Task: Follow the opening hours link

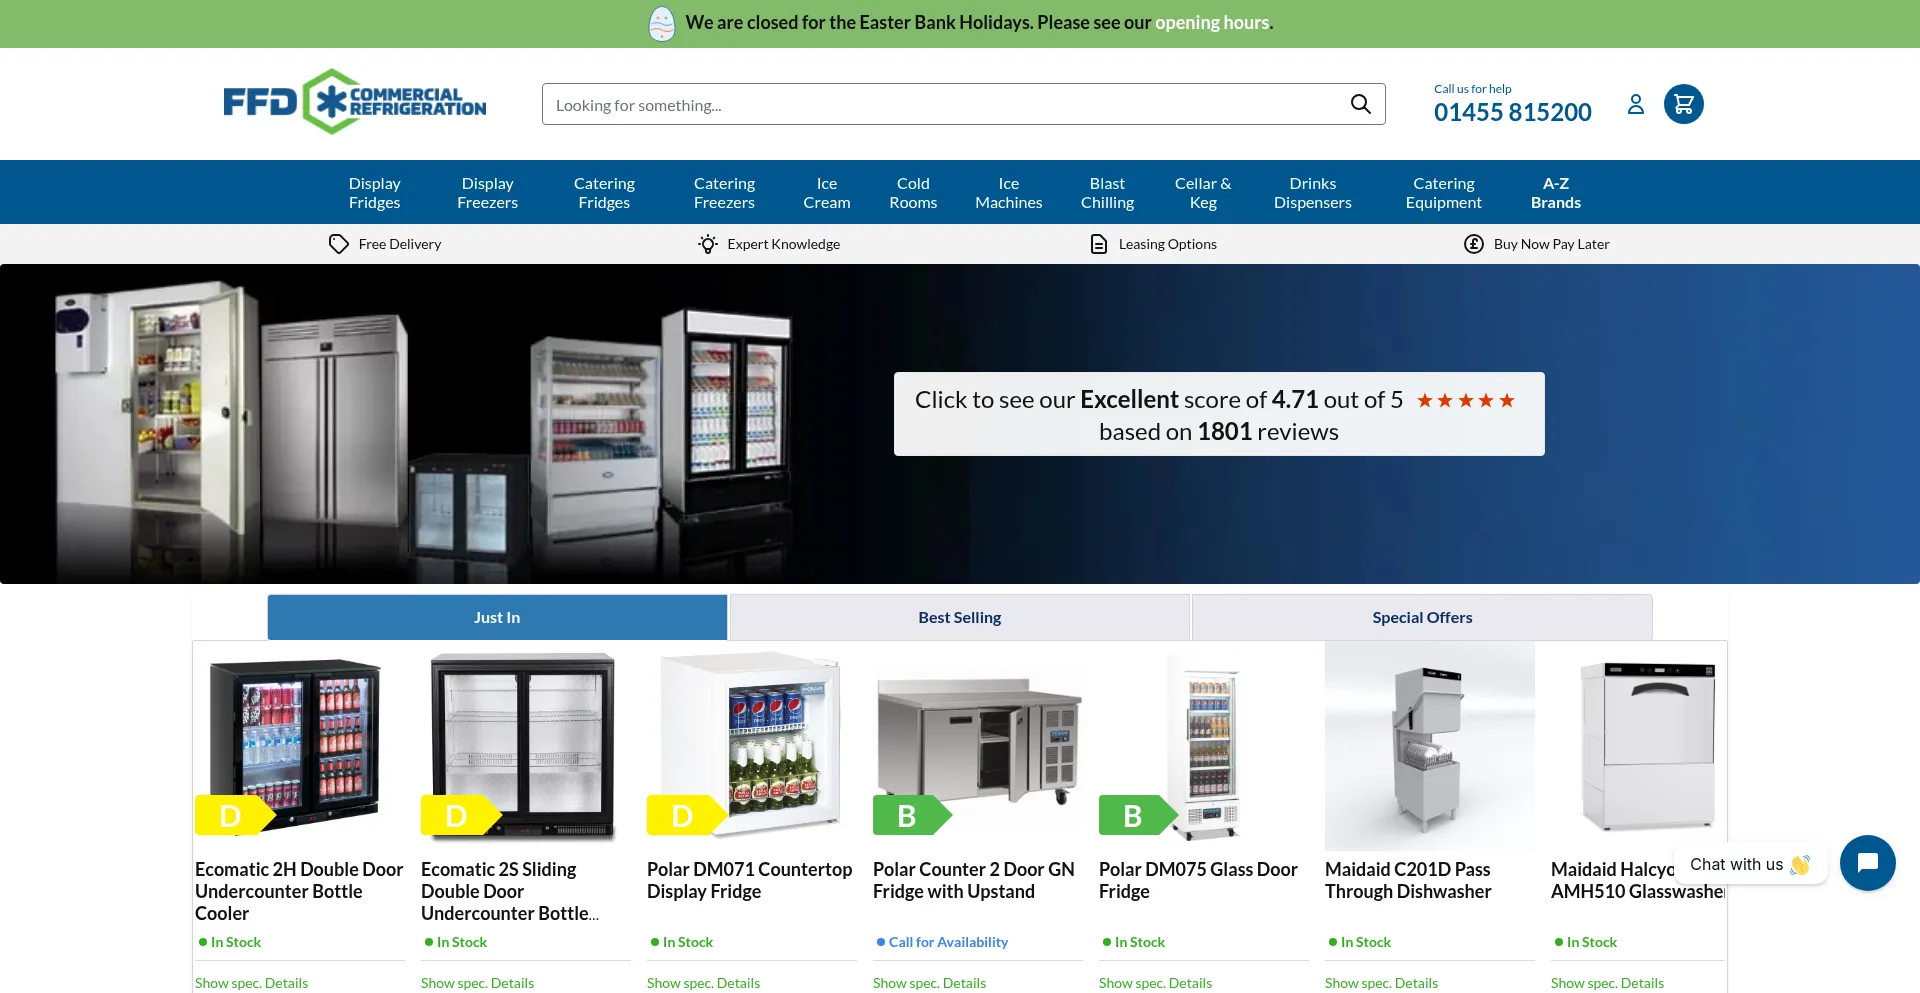Action: 1211,23
